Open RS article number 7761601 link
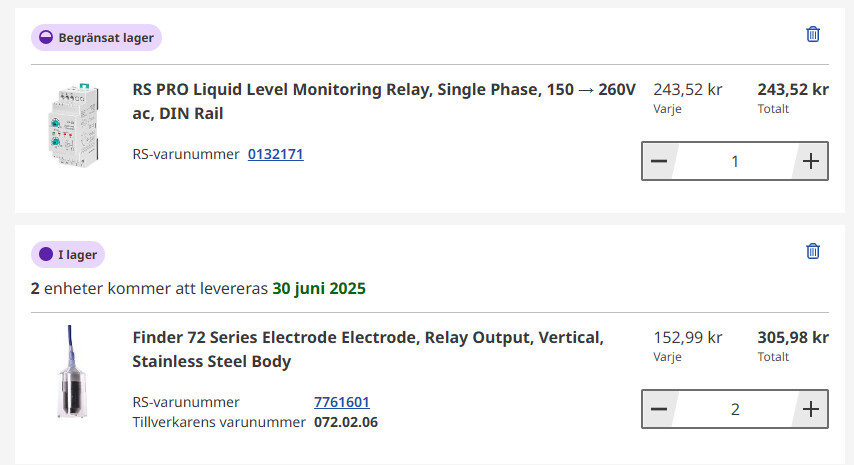This screenshot has height=465, width=854. tap(342, 402)
